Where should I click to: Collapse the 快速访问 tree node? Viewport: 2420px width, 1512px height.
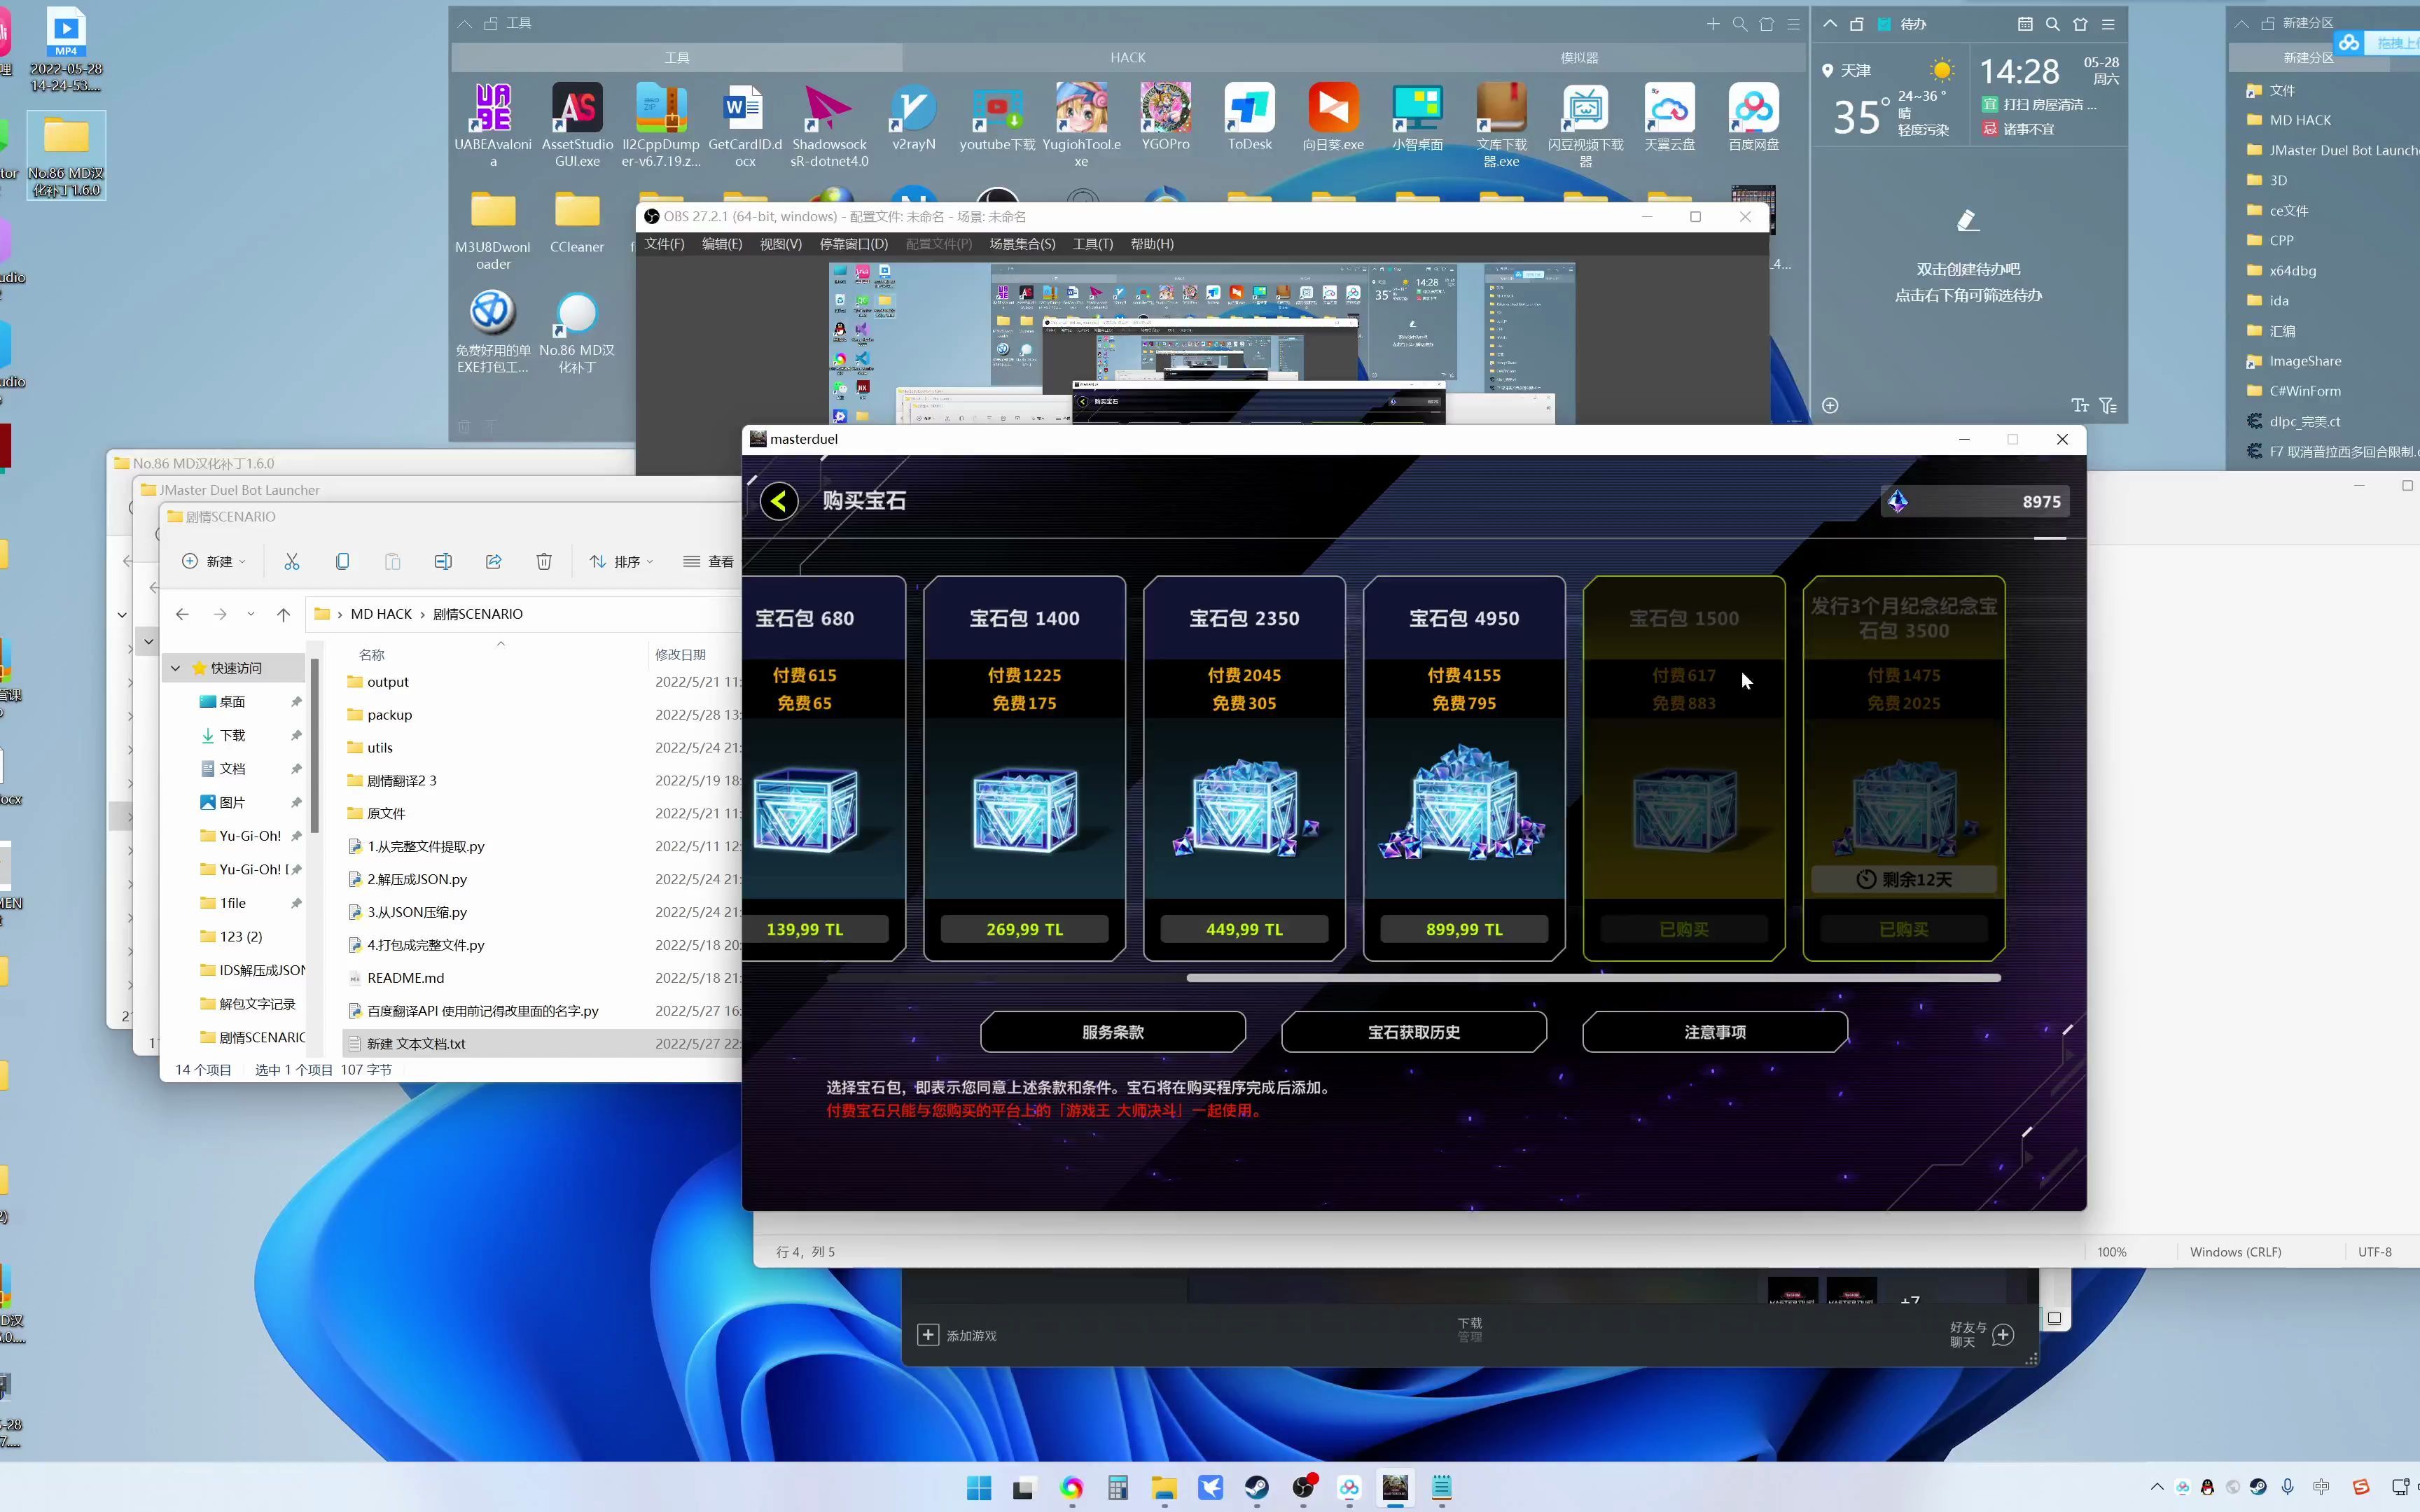[x=176, y=667]
